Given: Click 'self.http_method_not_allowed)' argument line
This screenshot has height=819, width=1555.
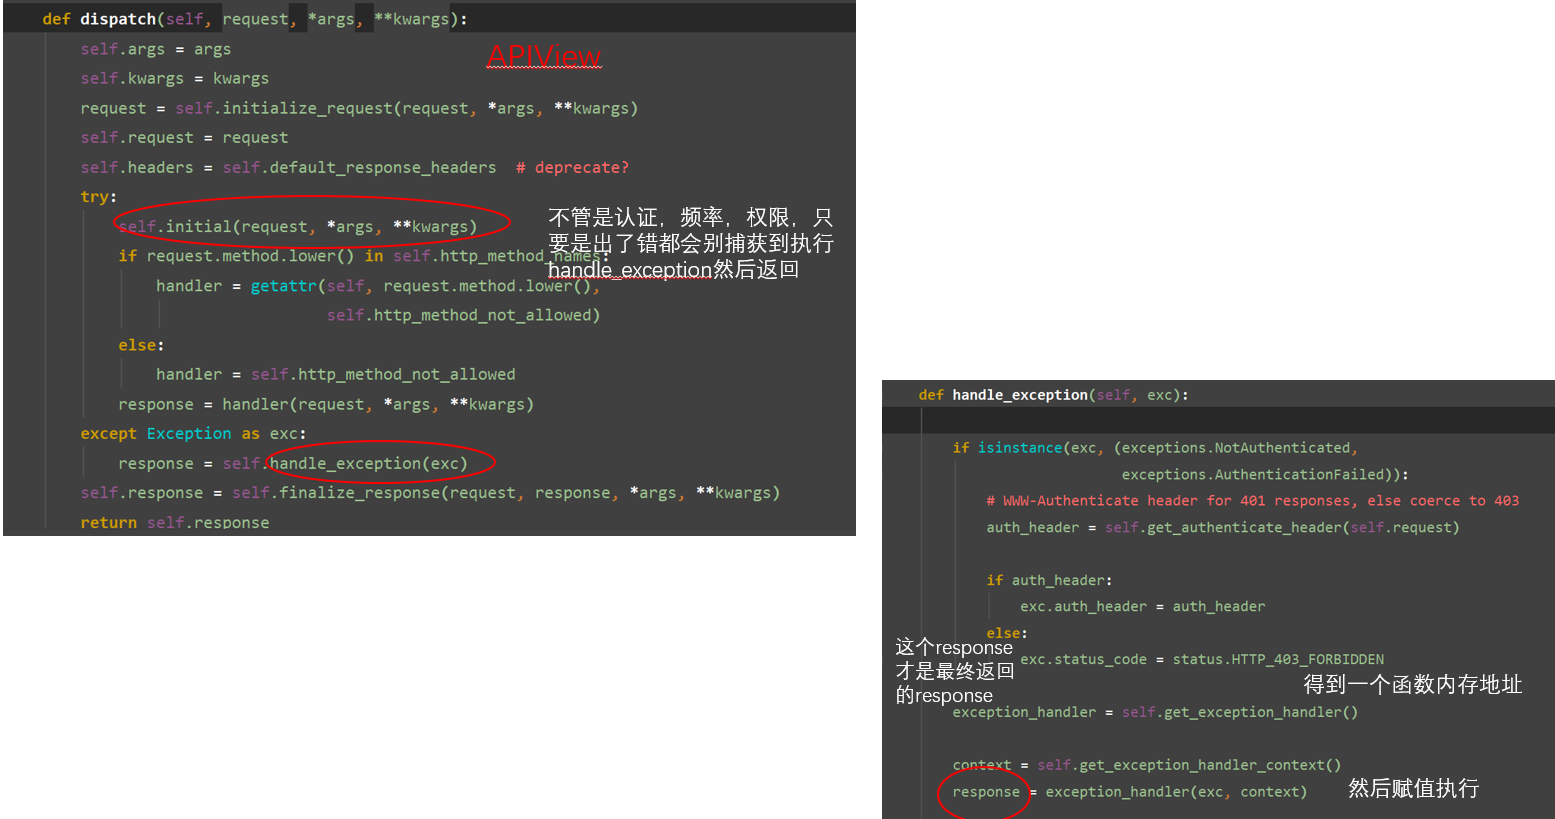Looking at the screenshot, I should tap(463, 315).
